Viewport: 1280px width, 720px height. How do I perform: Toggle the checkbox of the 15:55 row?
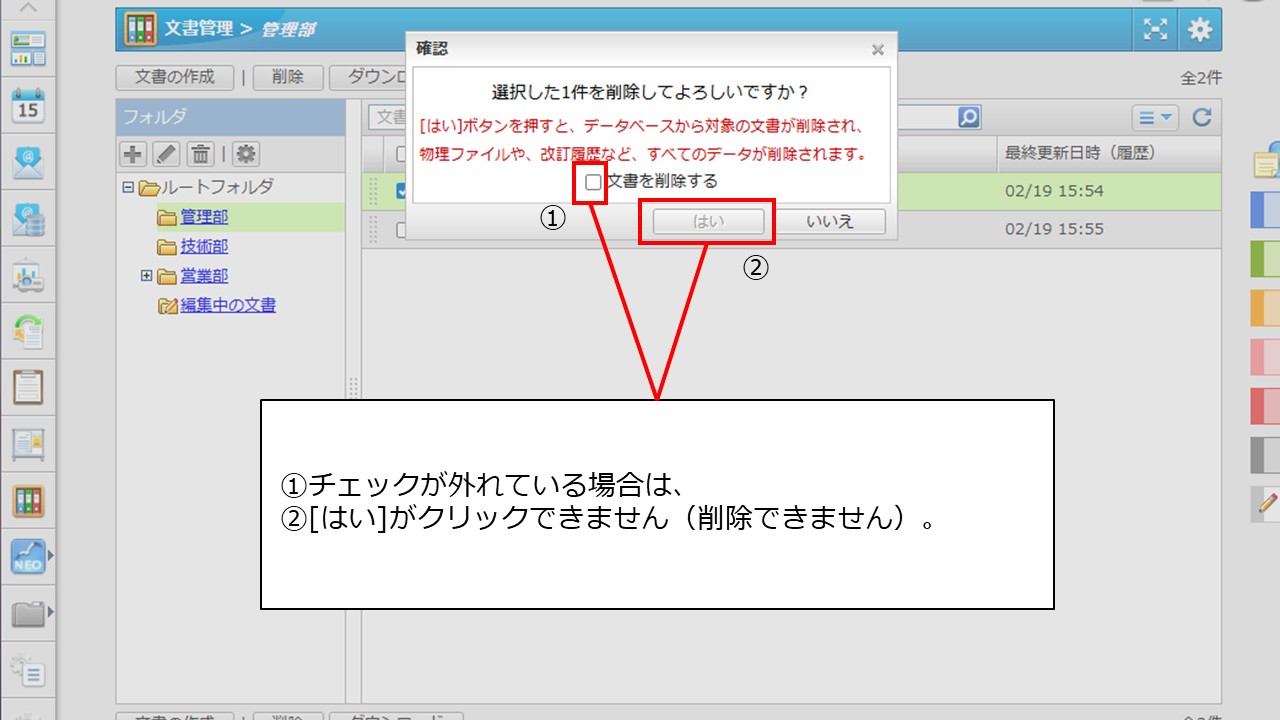[401, 229]
